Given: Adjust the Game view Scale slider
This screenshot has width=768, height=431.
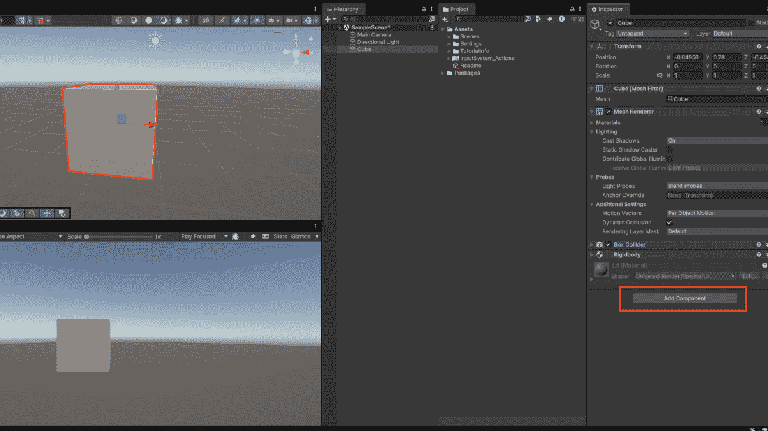Looking at the screenshot, I should [x=120, y=237].
